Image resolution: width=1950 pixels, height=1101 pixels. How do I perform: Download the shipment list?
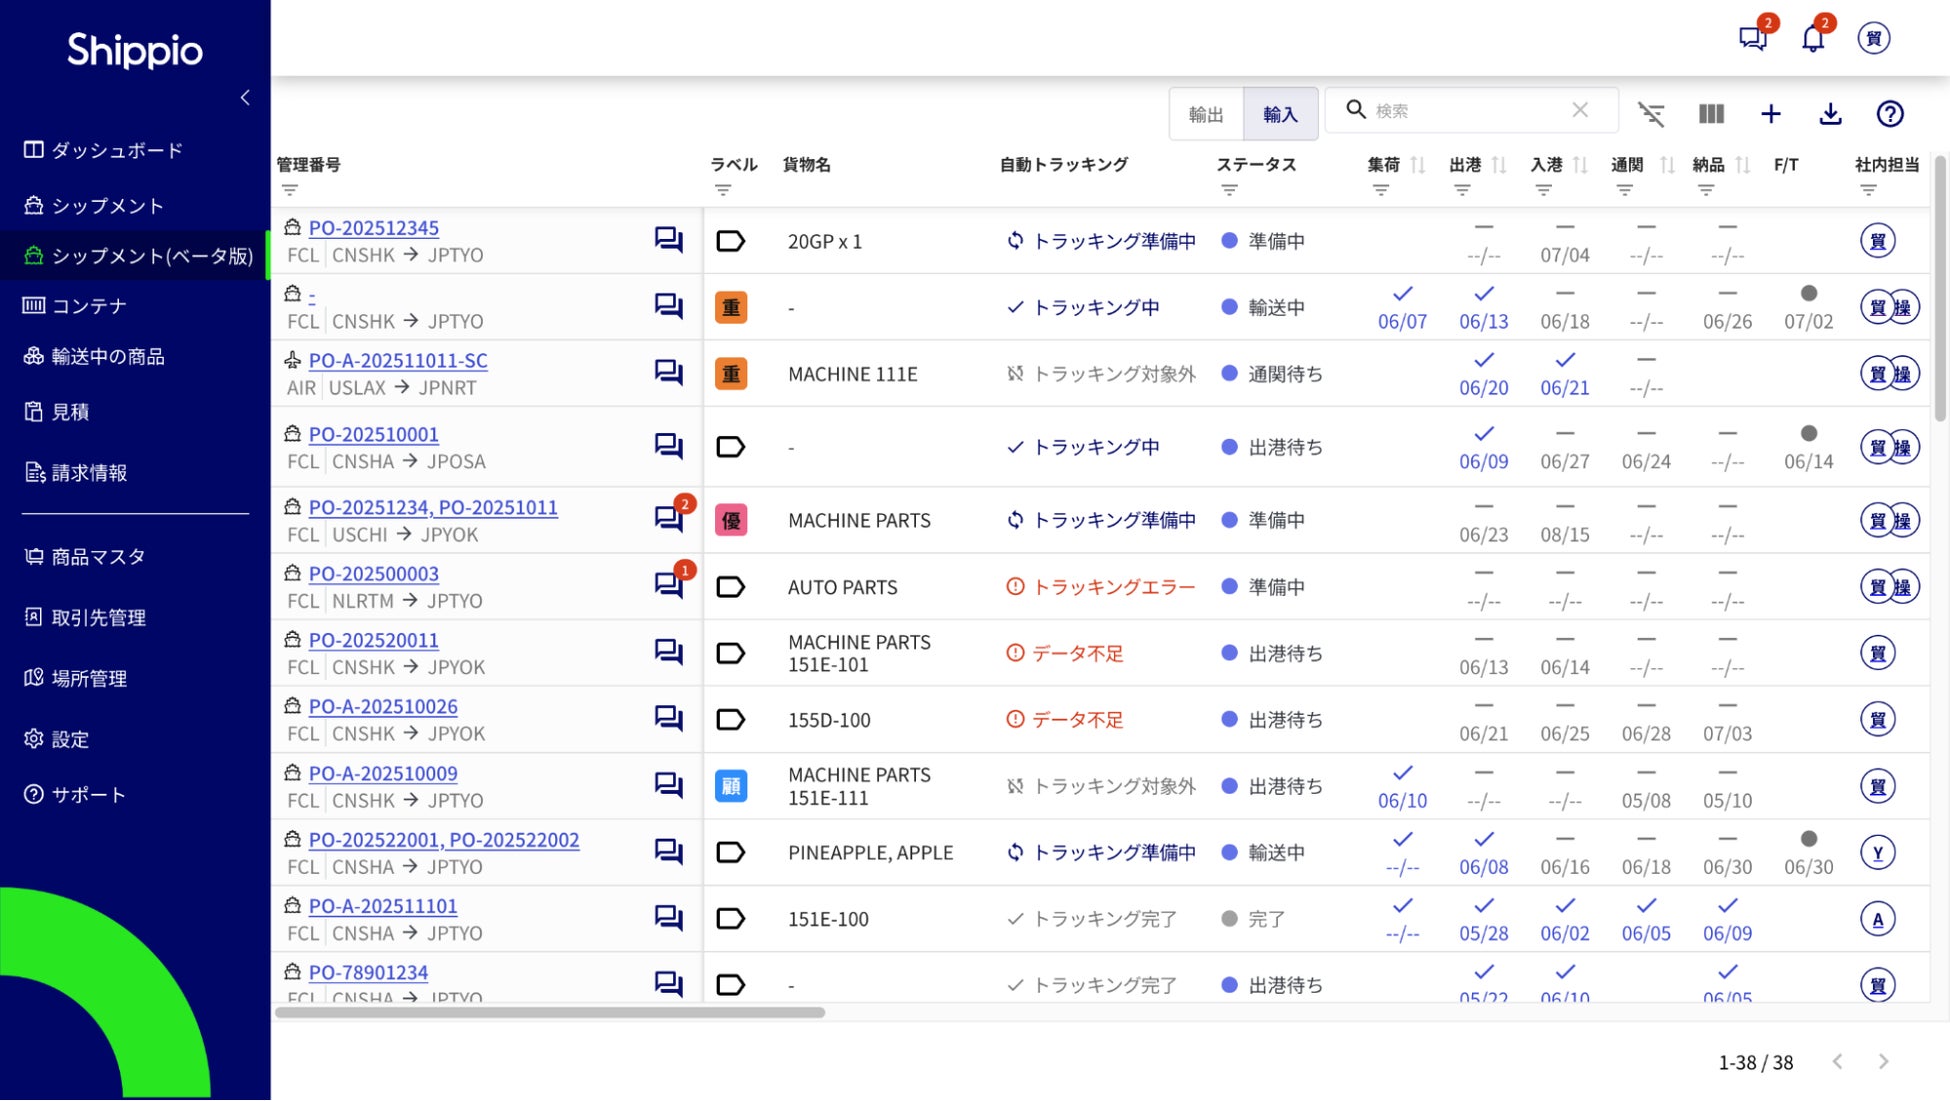pos(1830,114)
